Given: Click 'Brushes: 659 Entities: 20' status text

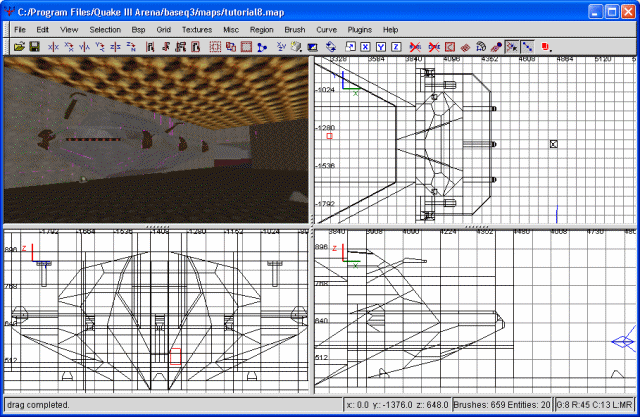Looking at the screenshot, I should pos(502,405).
